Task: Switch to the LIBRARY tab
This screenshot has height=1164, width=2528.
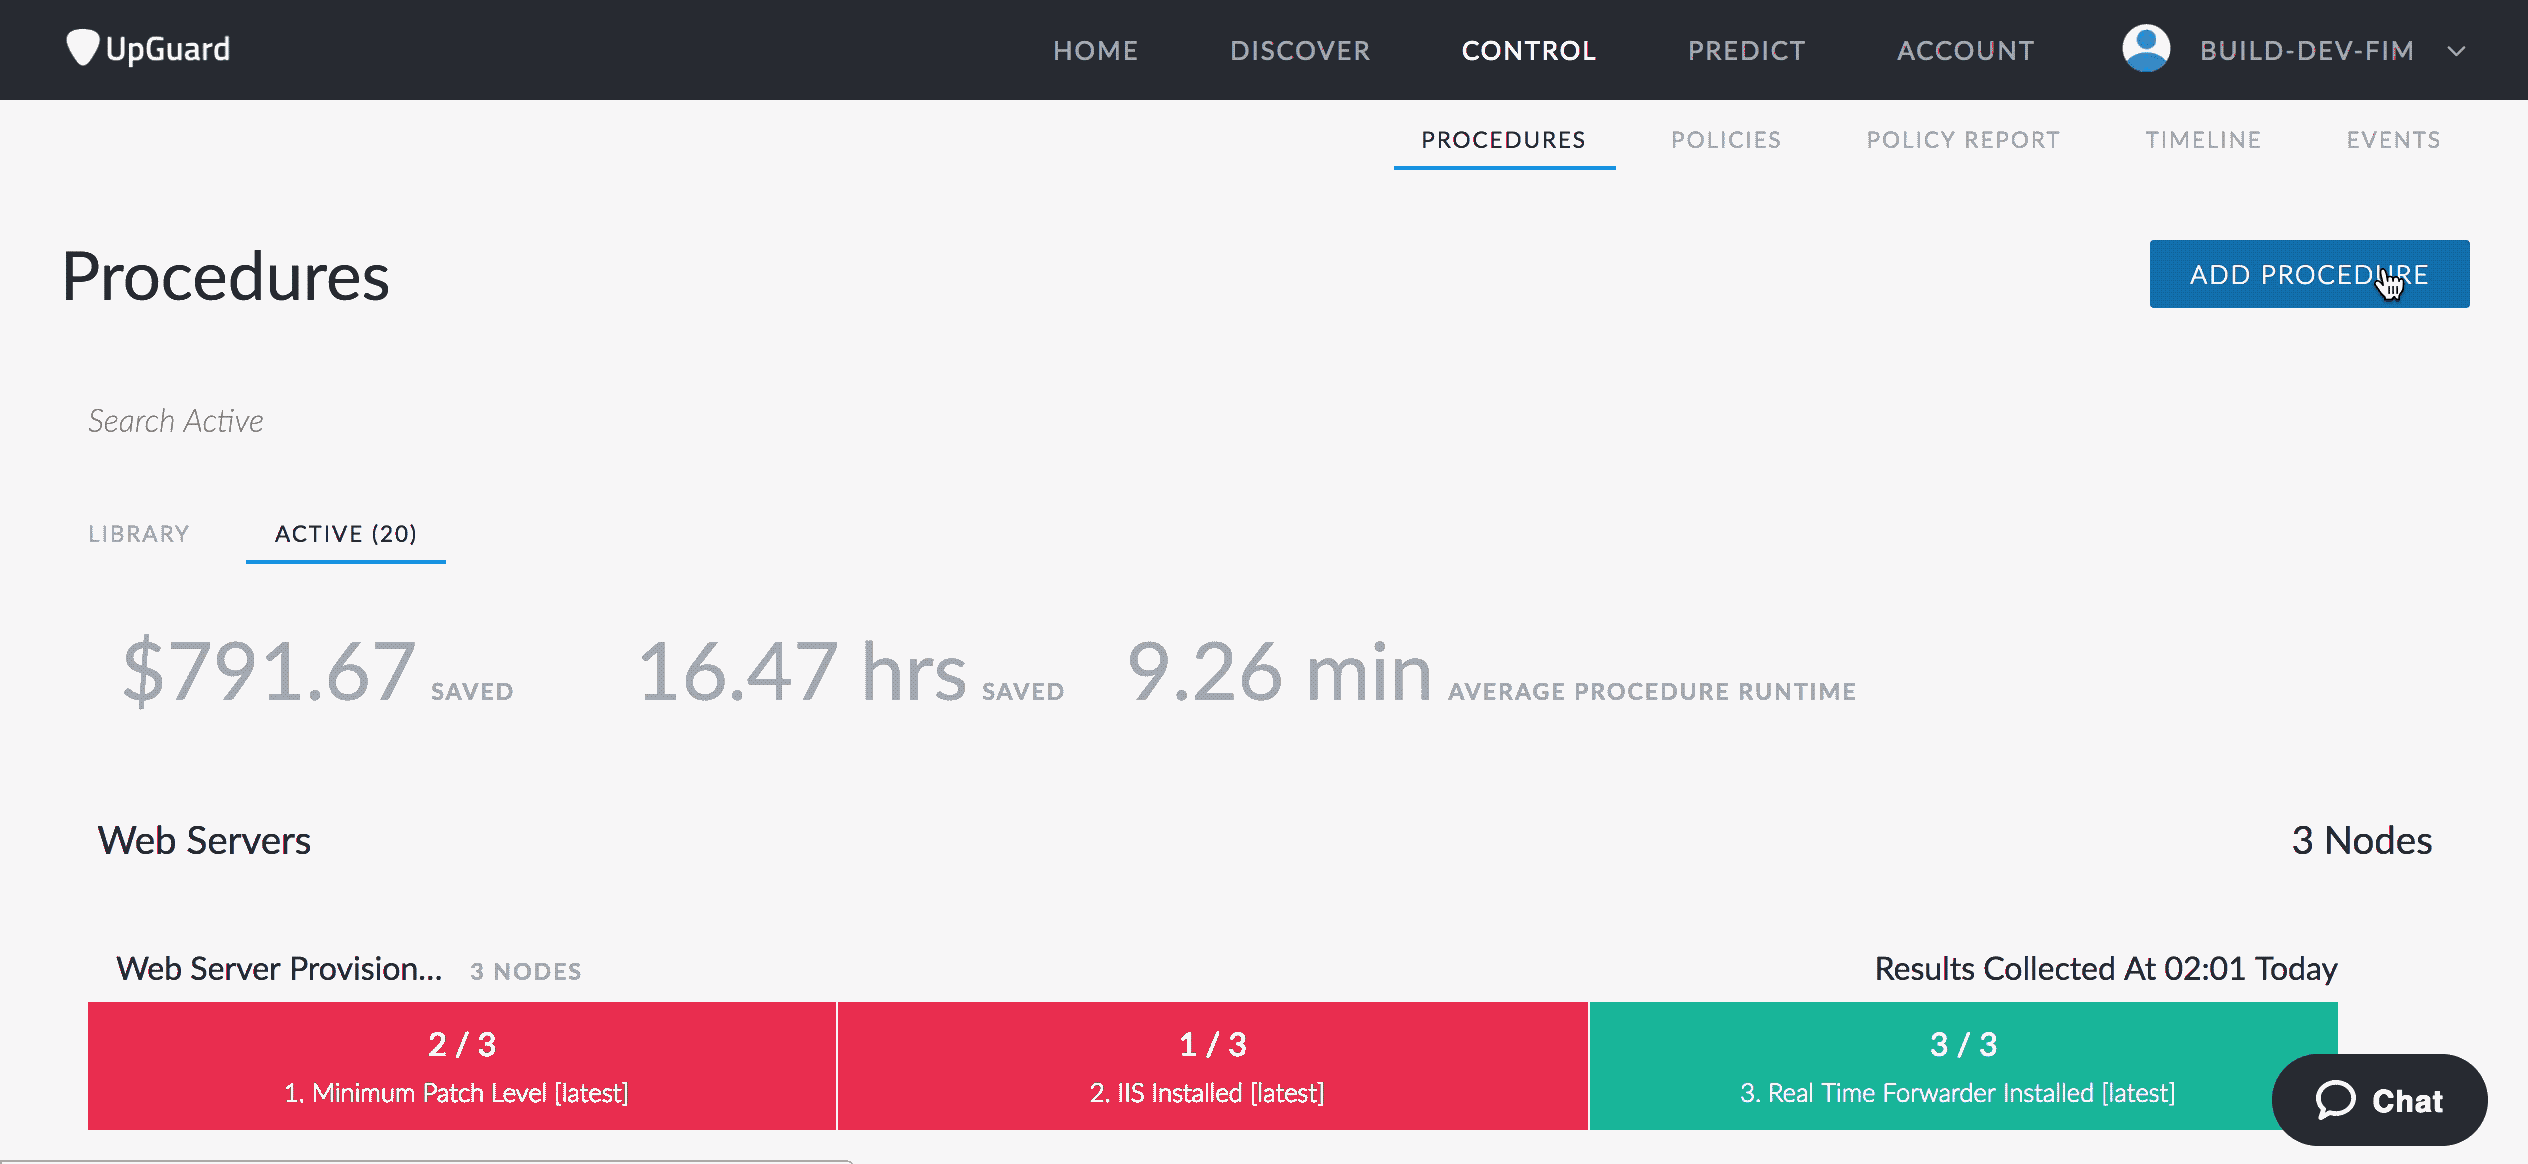Action: click(139, 534)
